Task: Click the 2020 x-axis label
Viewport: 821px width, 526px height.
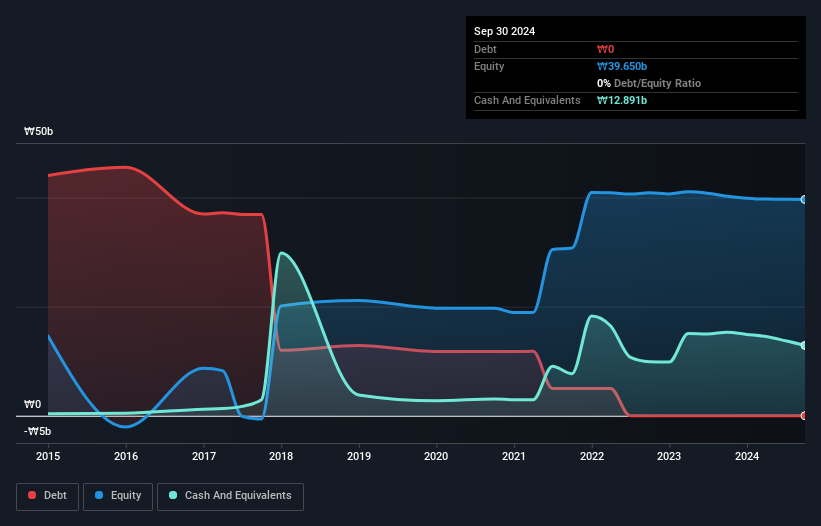Action: click(x=436, y=456)
